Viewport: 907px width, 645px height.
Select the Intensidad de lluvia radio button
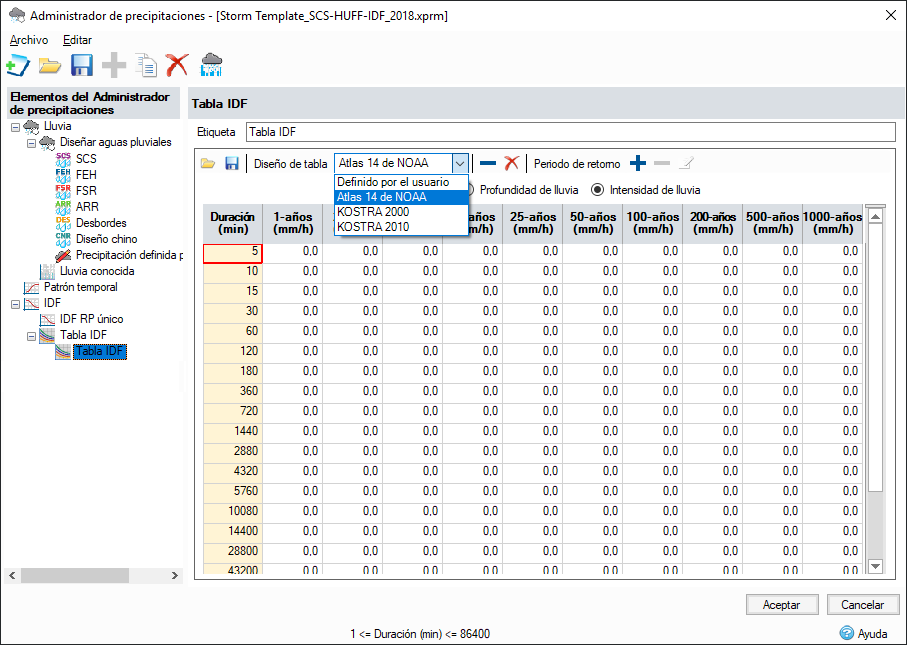[598, 189]
